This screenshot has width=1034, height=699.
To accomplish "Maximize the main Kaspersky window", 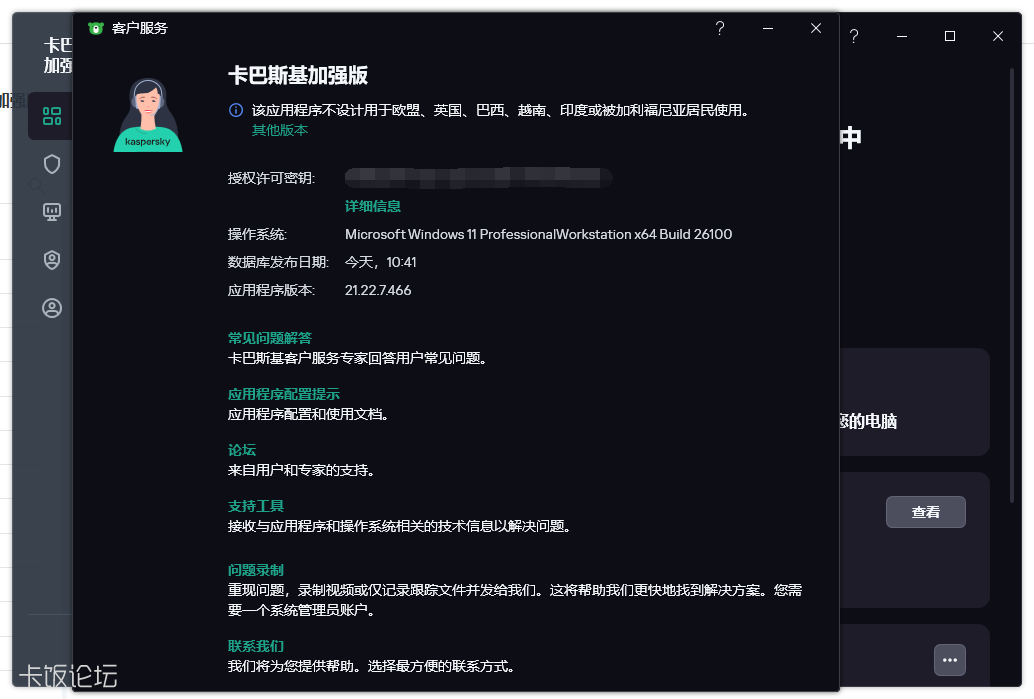I will [x=950, y=36].
